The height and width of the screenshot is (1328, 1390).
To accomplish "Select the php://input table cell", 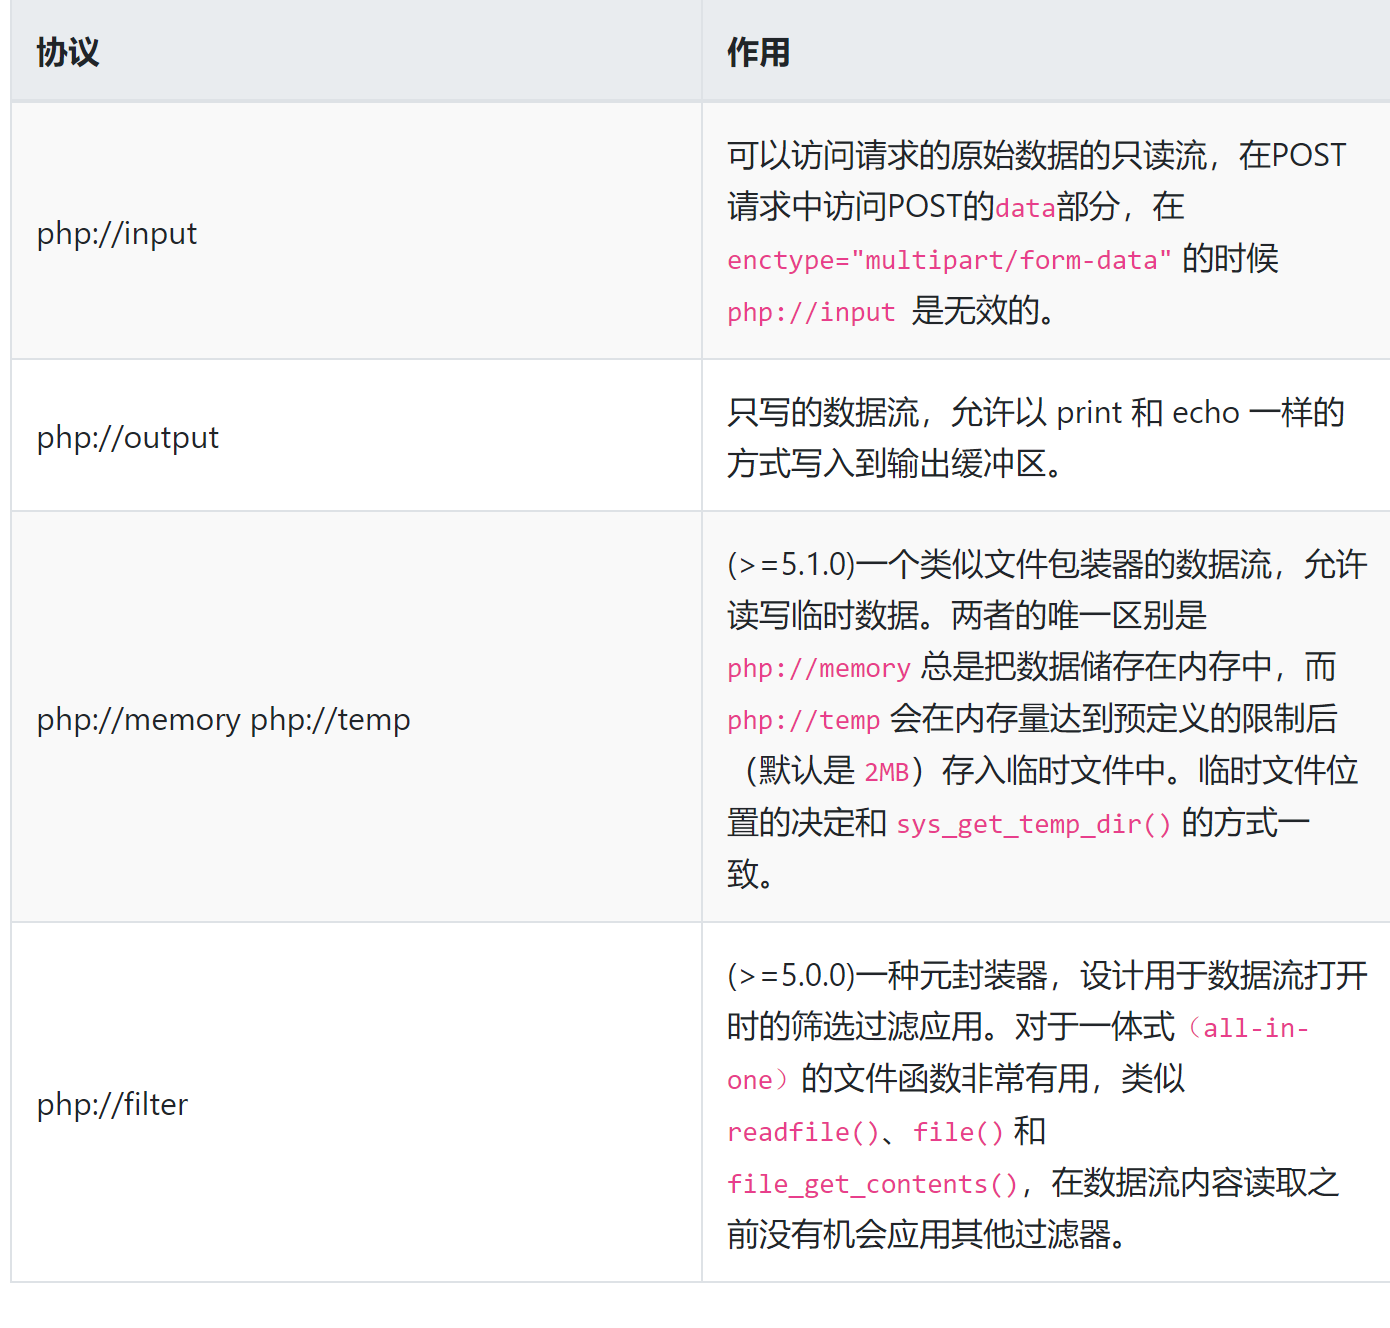I will [356, 232].
